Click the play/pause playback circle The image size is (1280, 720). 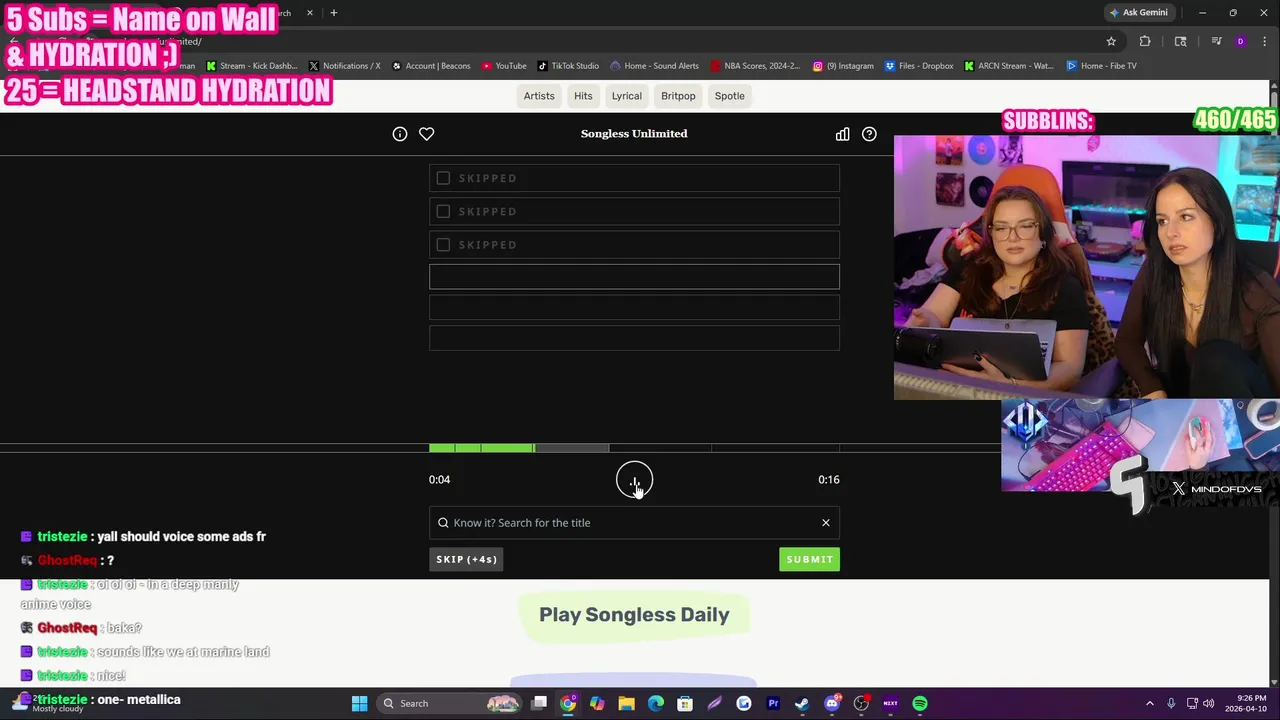[634, 480]
